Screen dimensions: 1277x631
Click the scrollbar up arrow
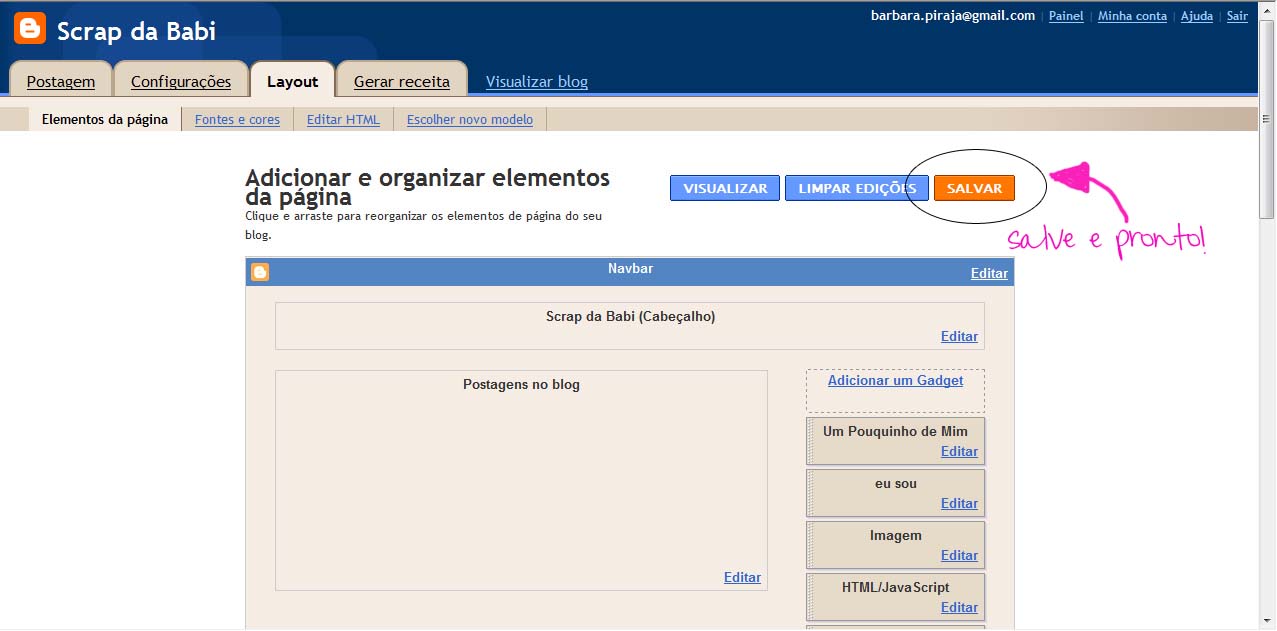coord(1267,9)
